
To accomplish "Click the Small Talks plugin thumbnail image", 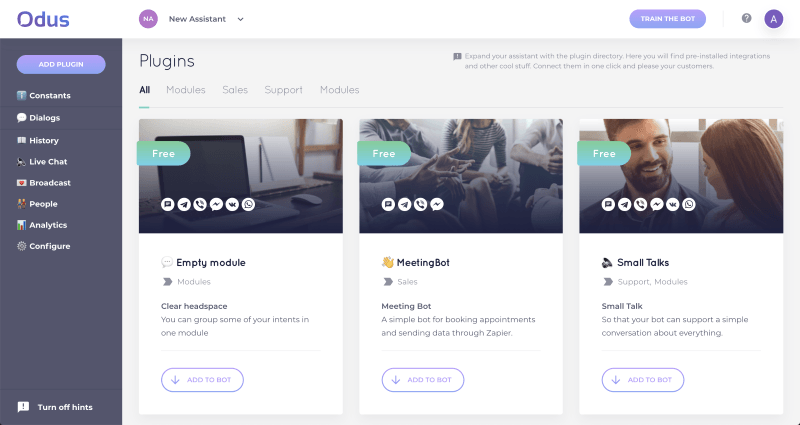I will point(681,176).
